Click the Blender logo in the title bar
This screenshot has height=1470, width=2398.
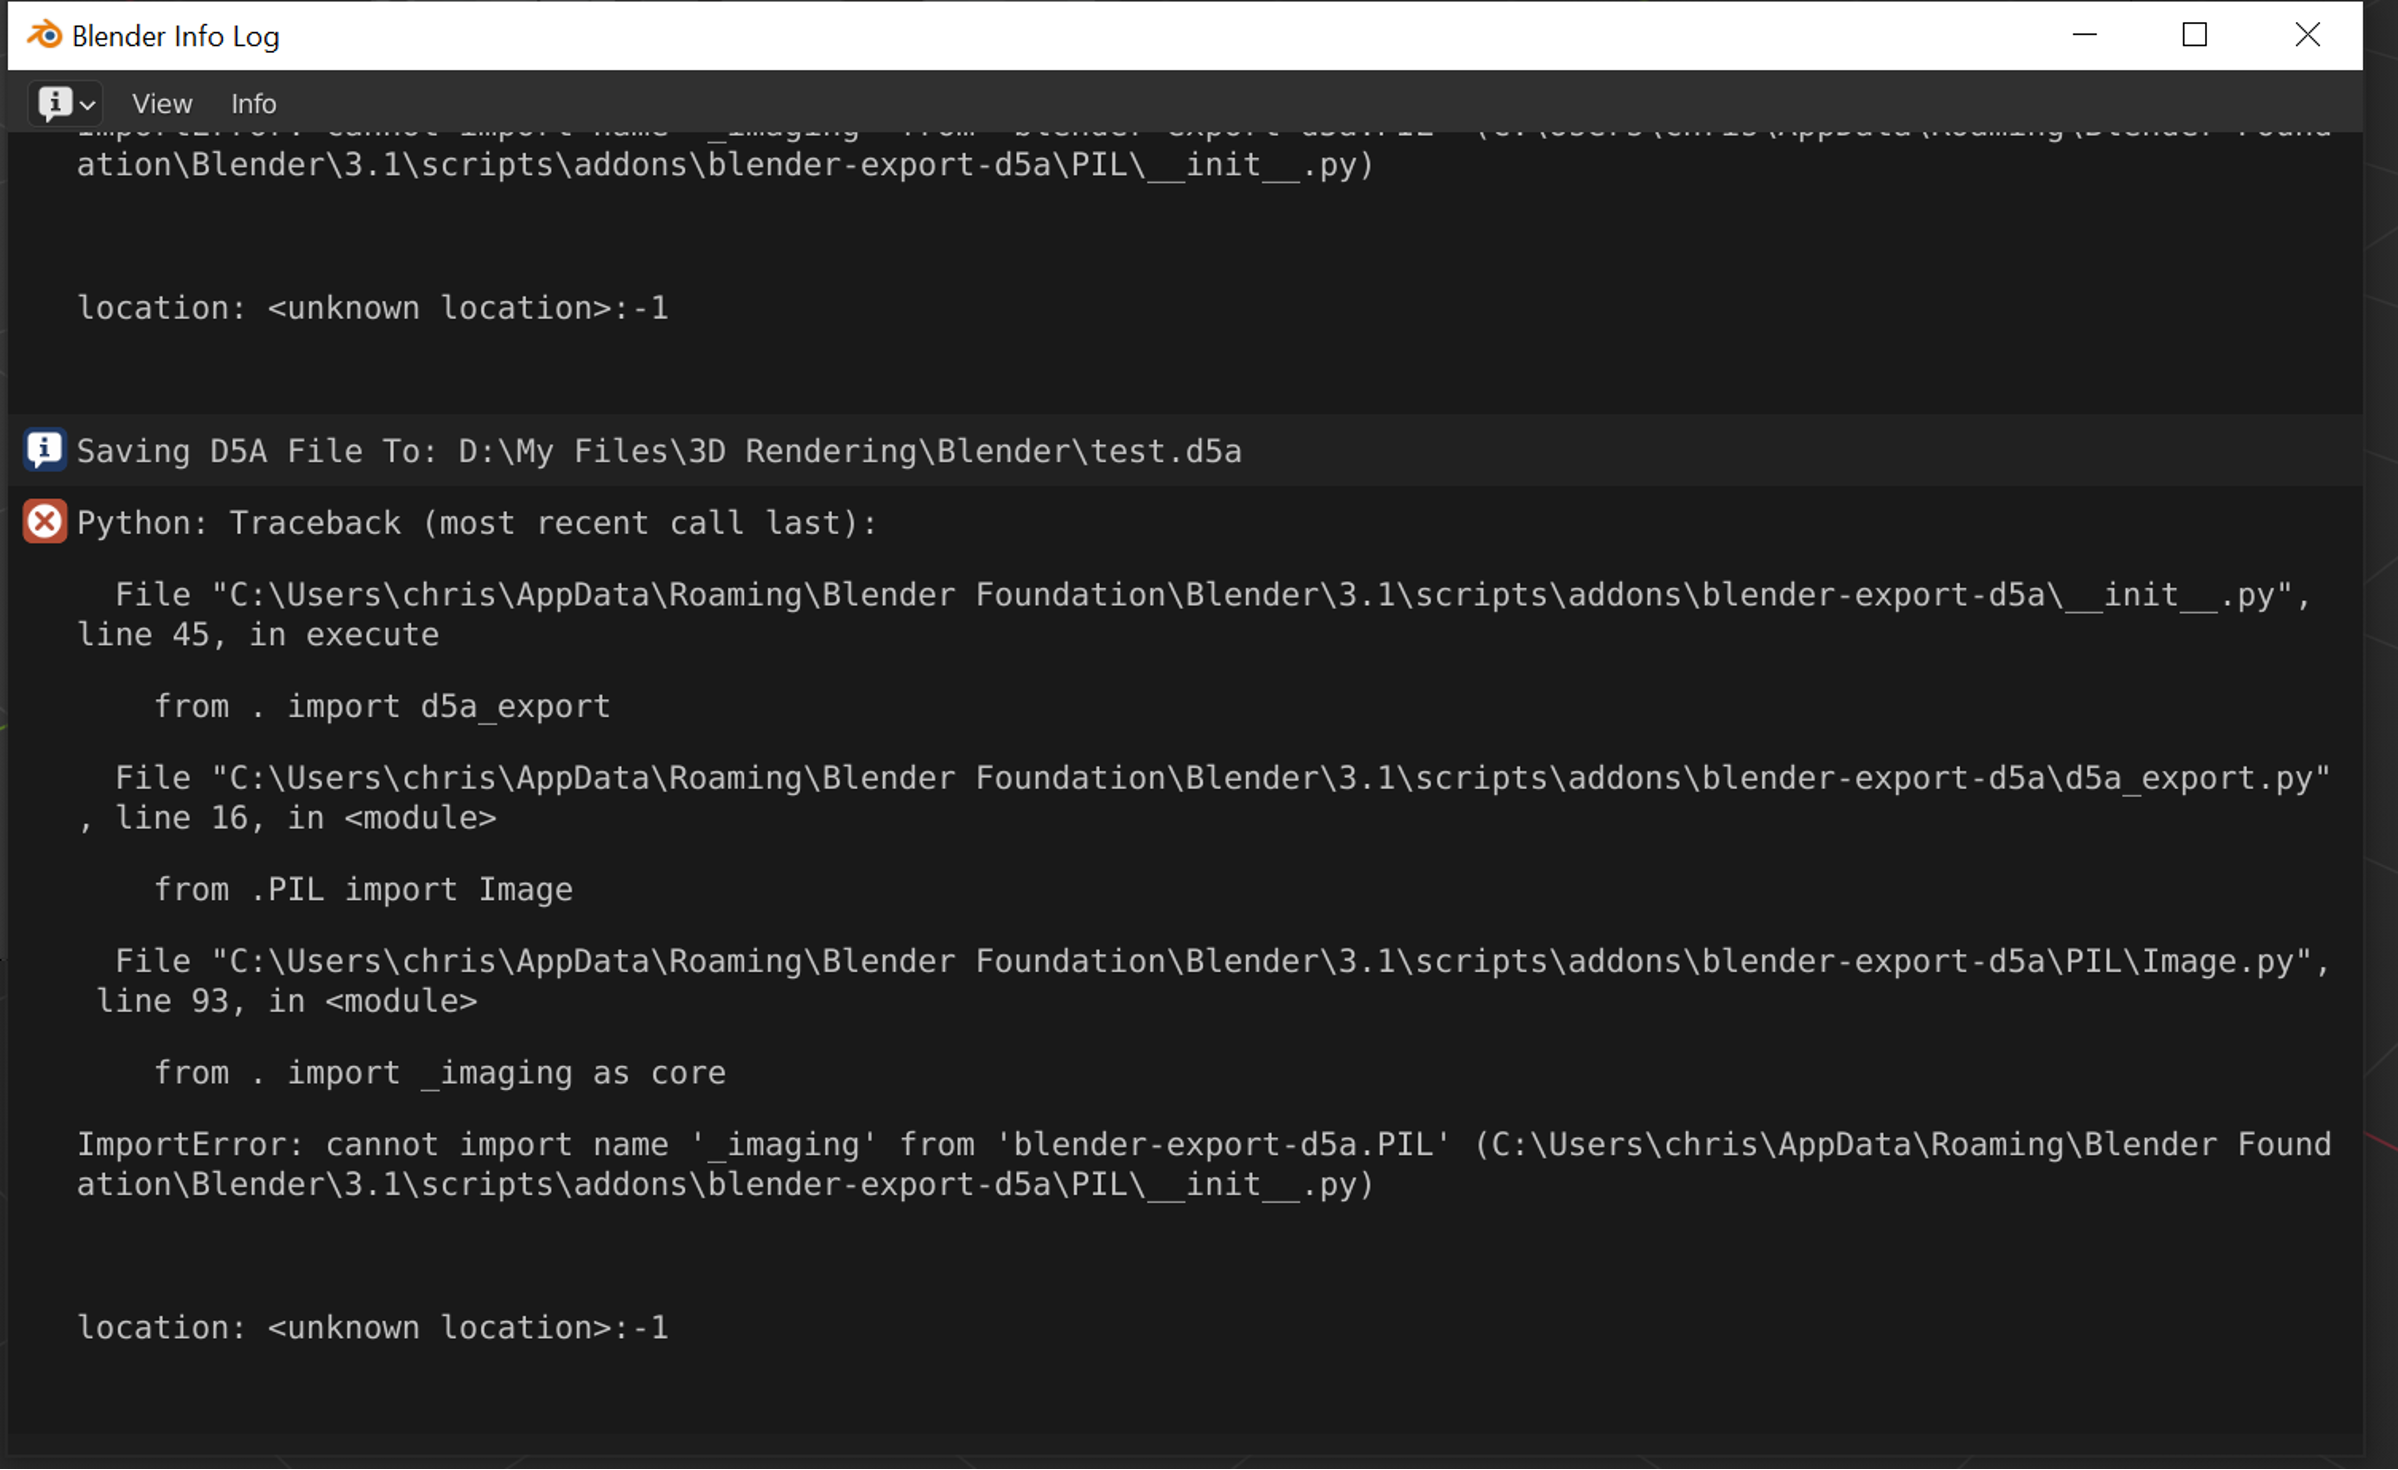click(x=44, y=36)
